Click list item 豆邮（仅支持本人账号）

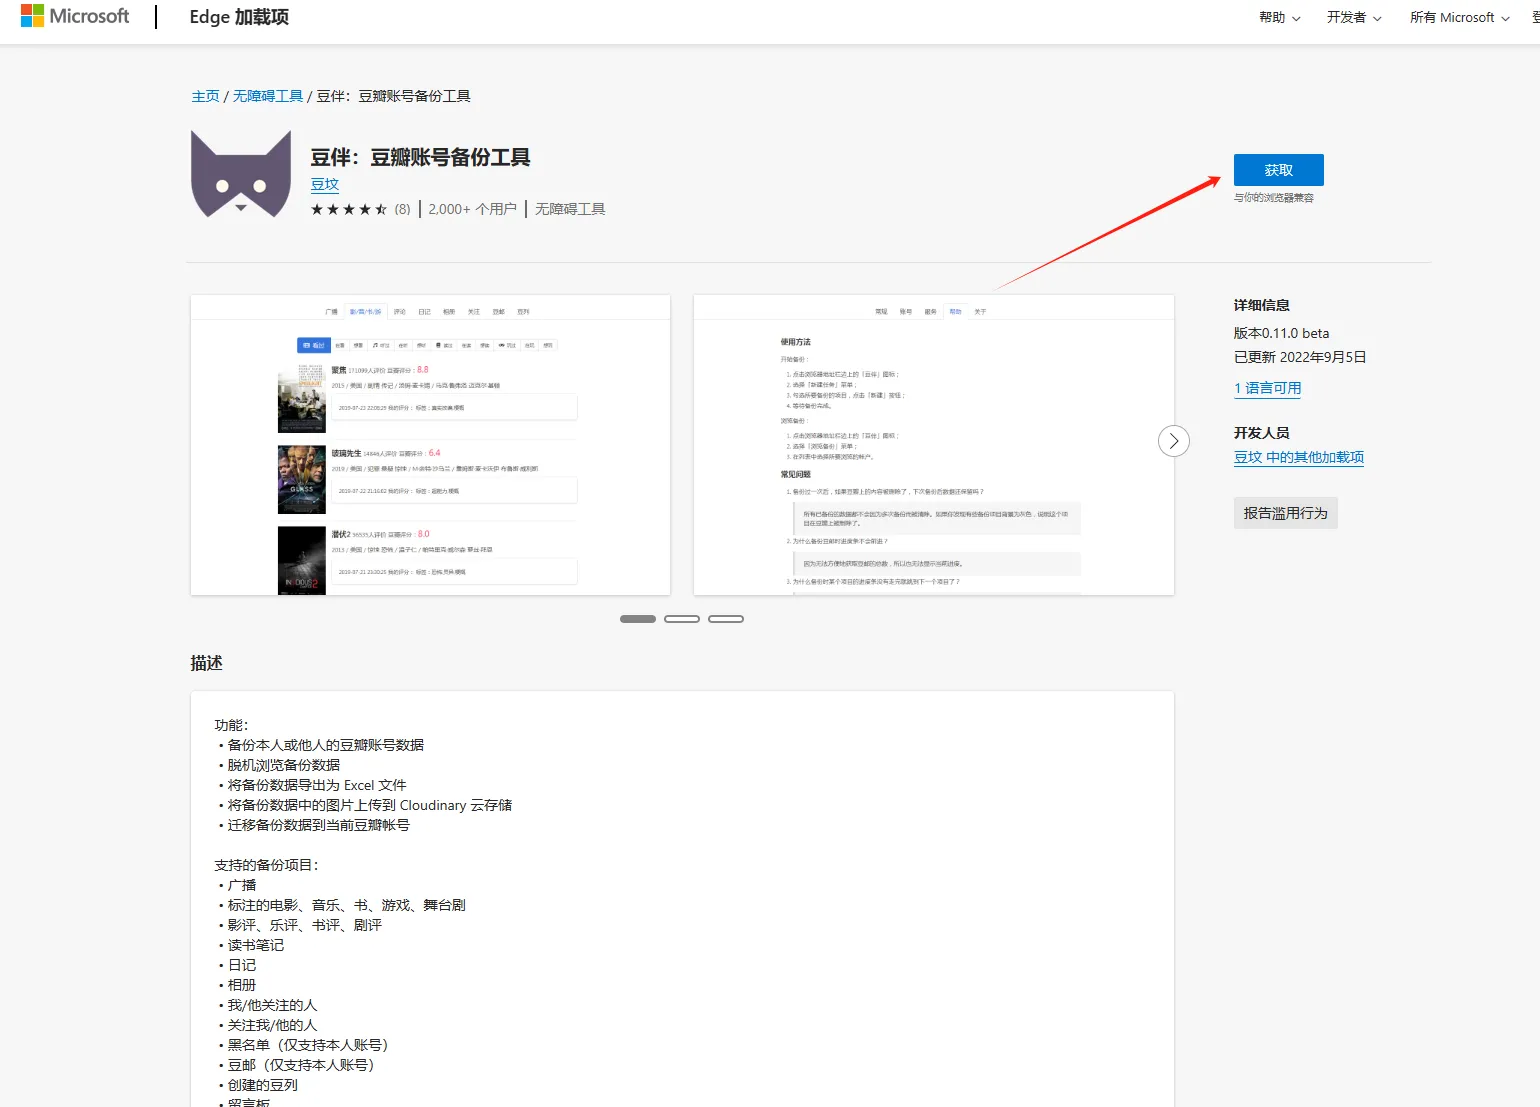point(300,1065)
